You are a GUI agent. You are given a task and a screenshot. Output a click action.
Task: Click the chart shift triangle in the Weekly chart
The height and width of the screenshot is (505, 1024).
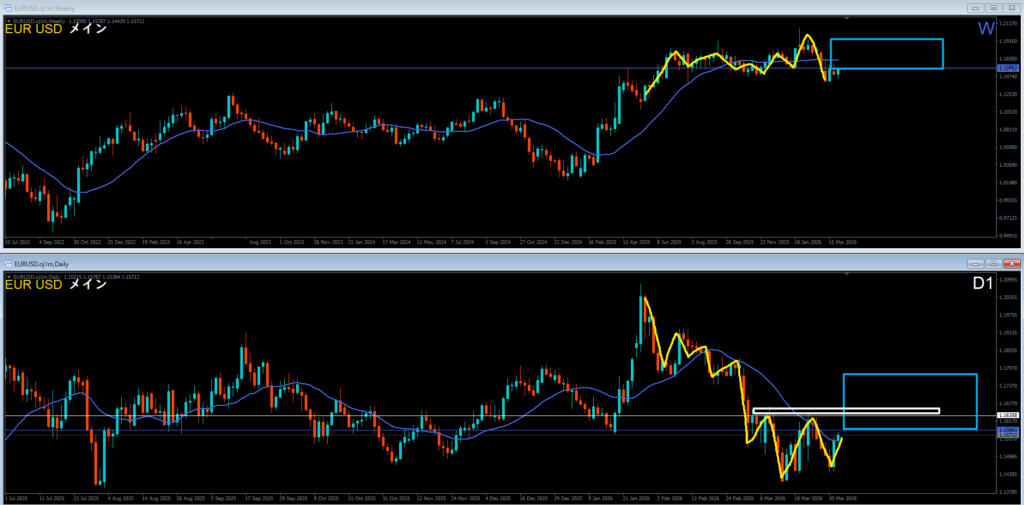click(846, 19)
